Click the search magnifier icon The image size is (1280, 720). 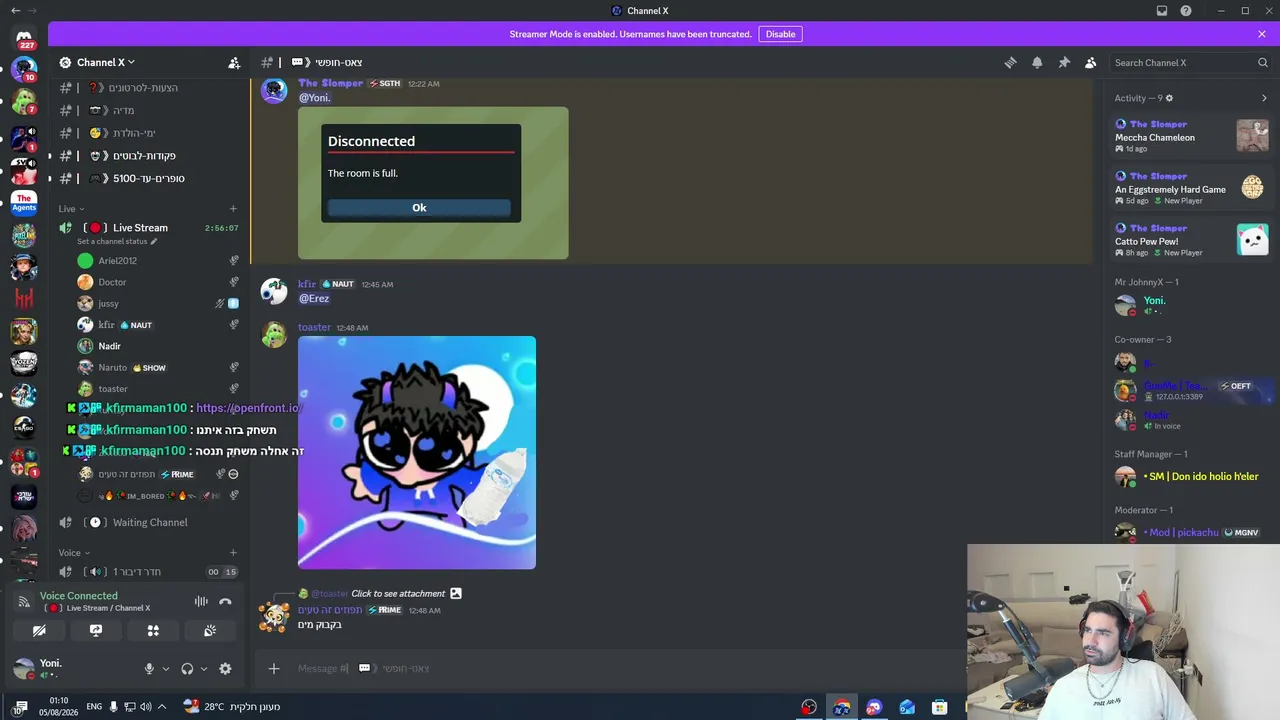(x=1262, y=62)
